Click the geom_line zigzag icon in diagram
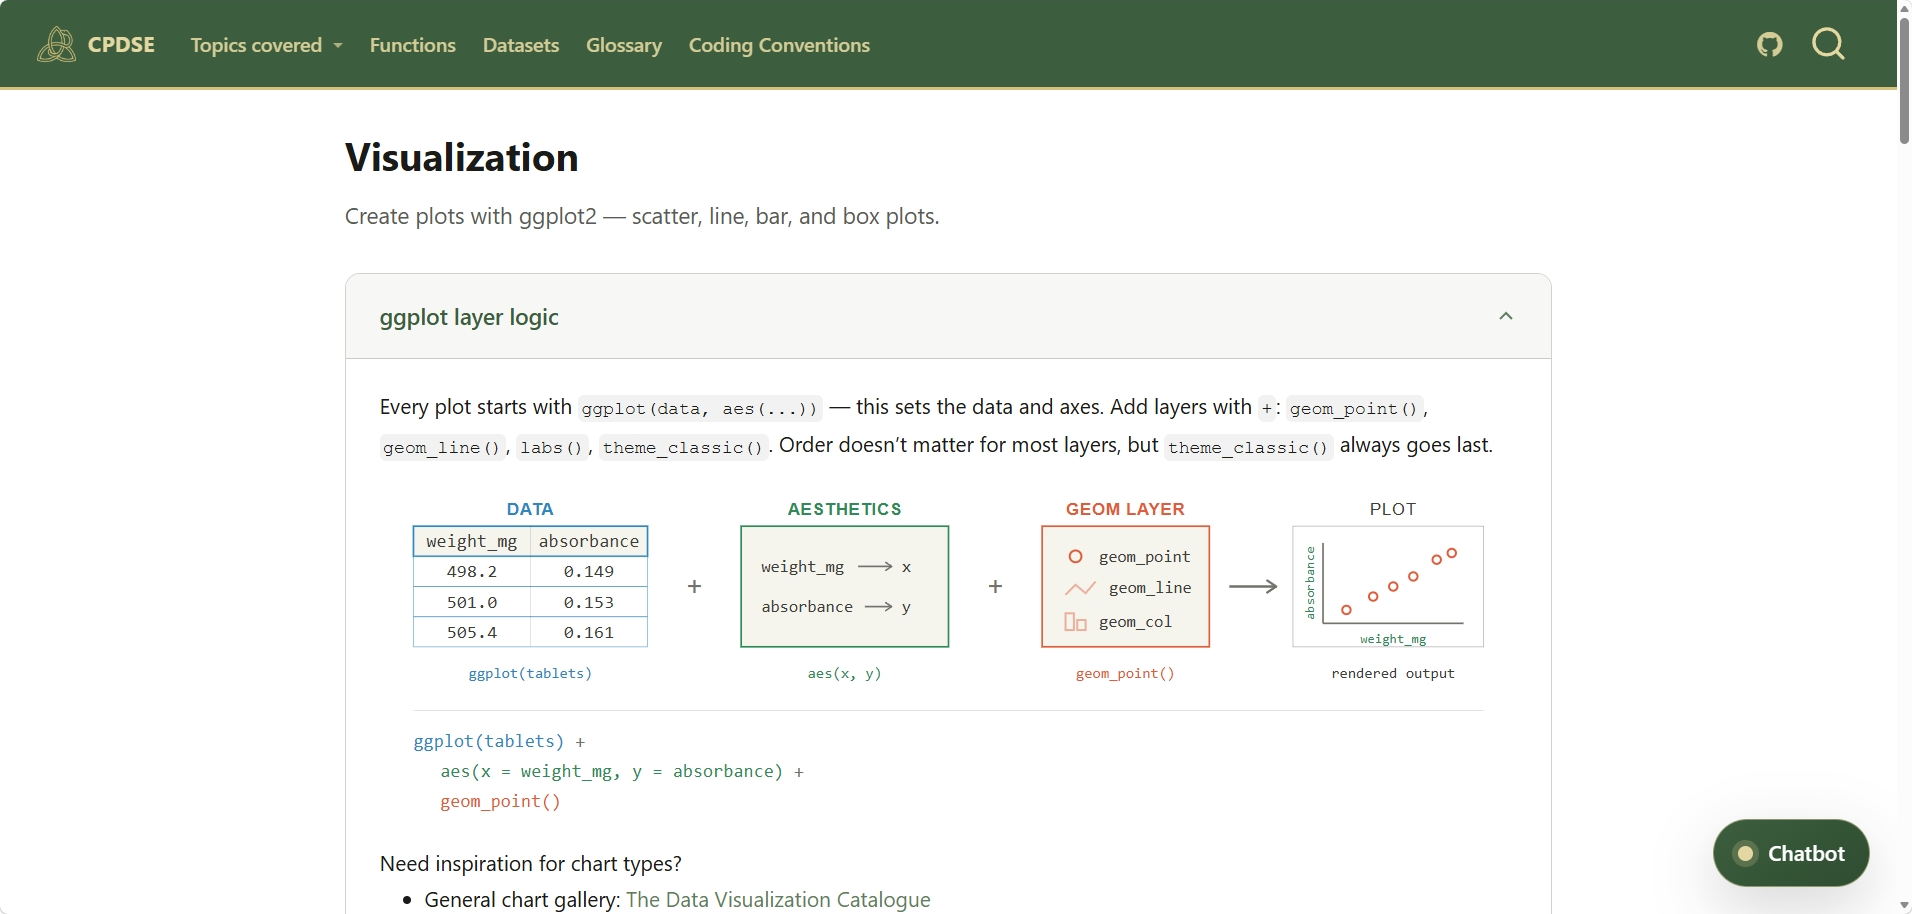Screen dimensions: 1912x914 click(1080, 588)
